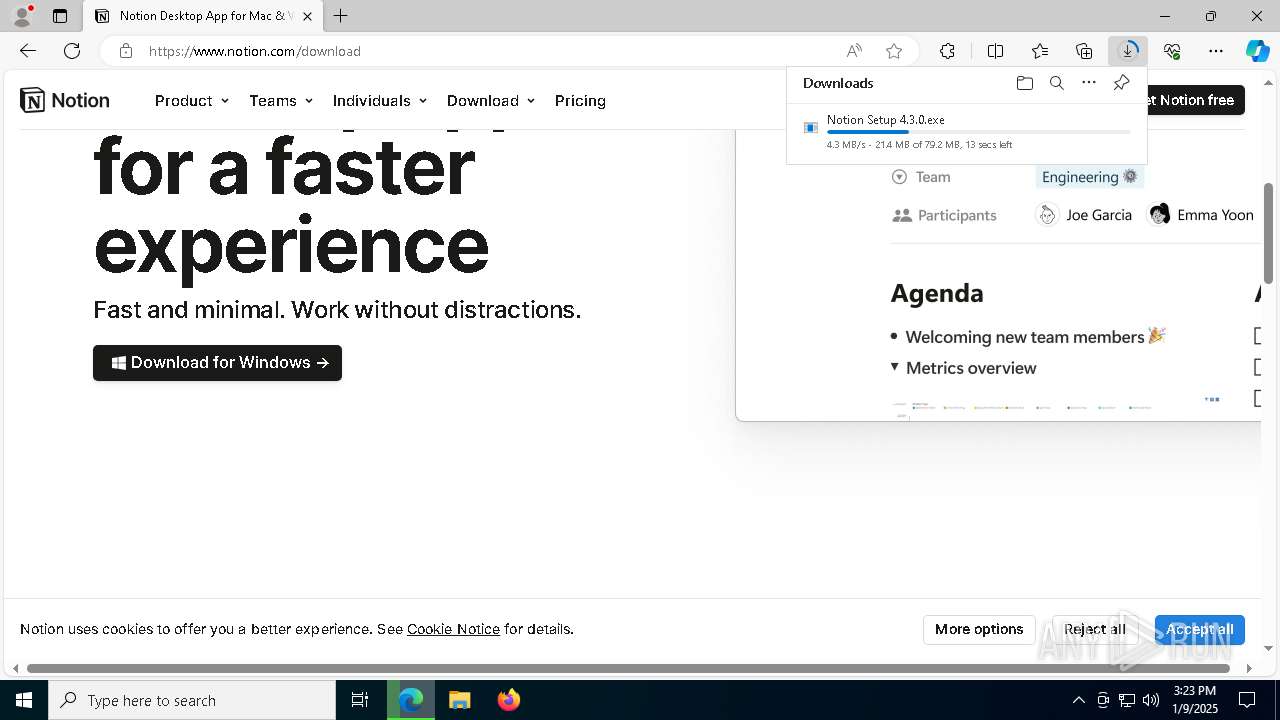This screenshot has height=720, width=1280.
Task: Toggle Split screen icon
Action: [x=995, y=51]
